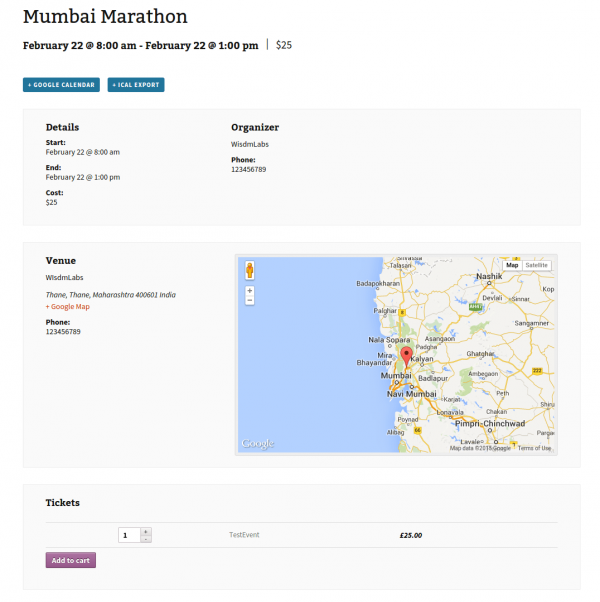Image resolution: width=600 pixels, height=602 pixels.
Task: Decrease ticket quantity with down arrow
Action: [x=146, y=539]
